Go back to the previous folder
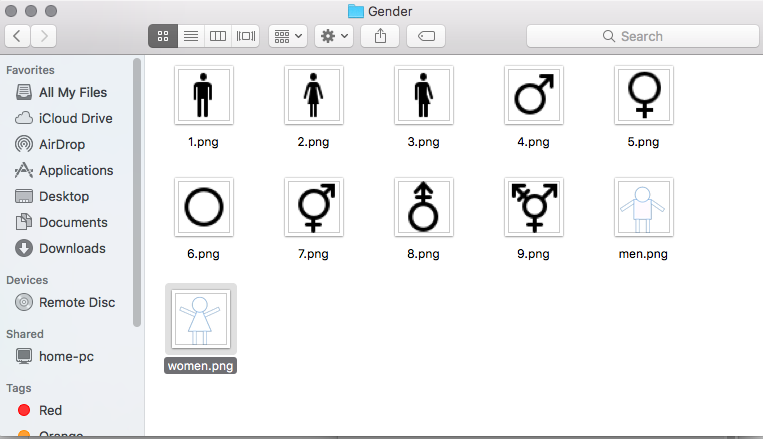The height and width of the screenshot is (439, 763). 18,36
